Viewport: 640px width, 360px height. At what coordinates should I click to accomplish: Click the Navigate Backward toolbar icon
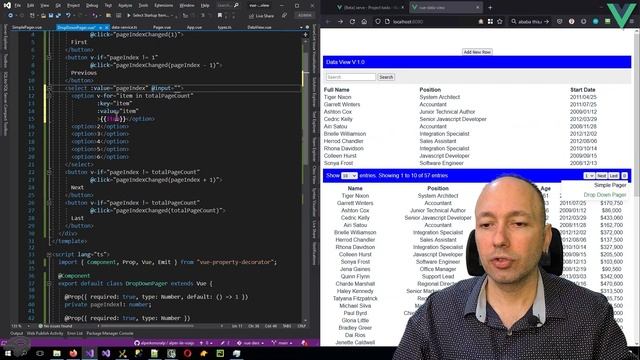pos(11,16)
